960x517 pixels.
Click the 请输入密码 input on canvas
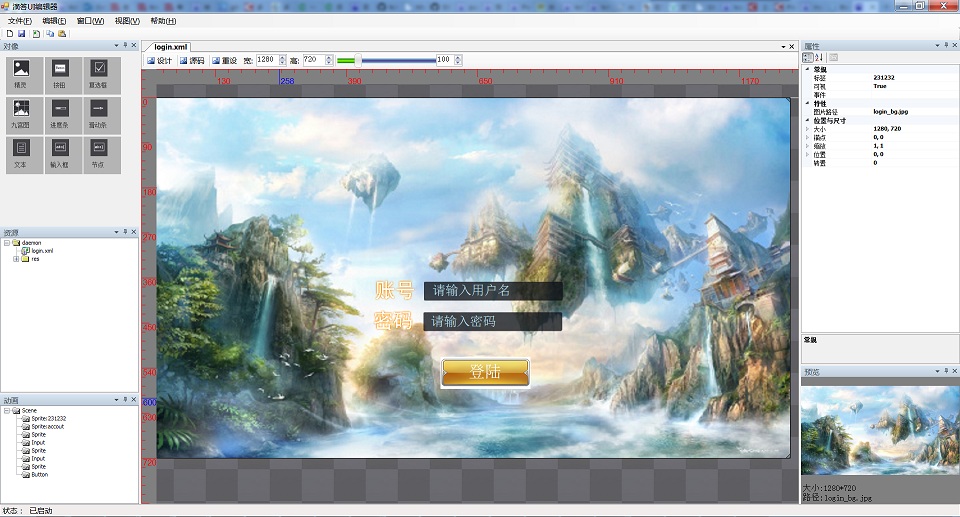(492, 321)
